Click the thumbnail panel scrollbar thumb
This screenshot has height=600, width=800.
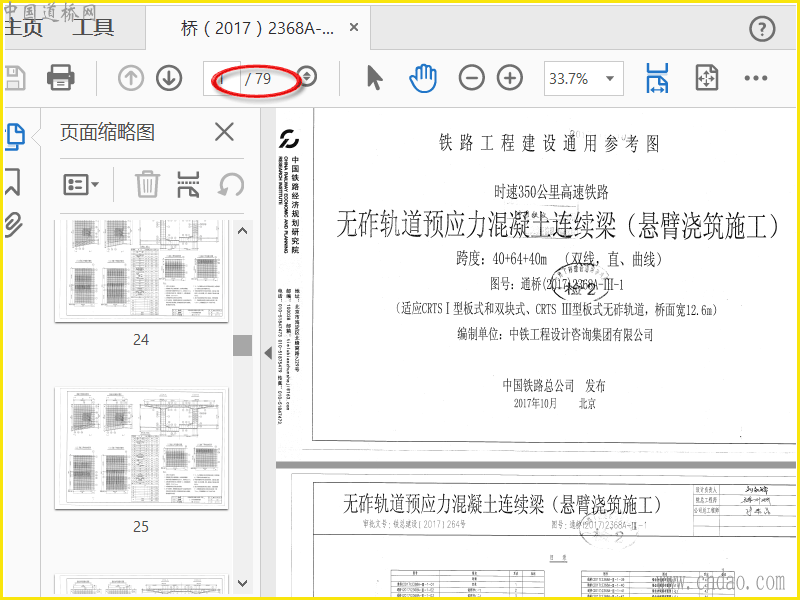(243, 345)
